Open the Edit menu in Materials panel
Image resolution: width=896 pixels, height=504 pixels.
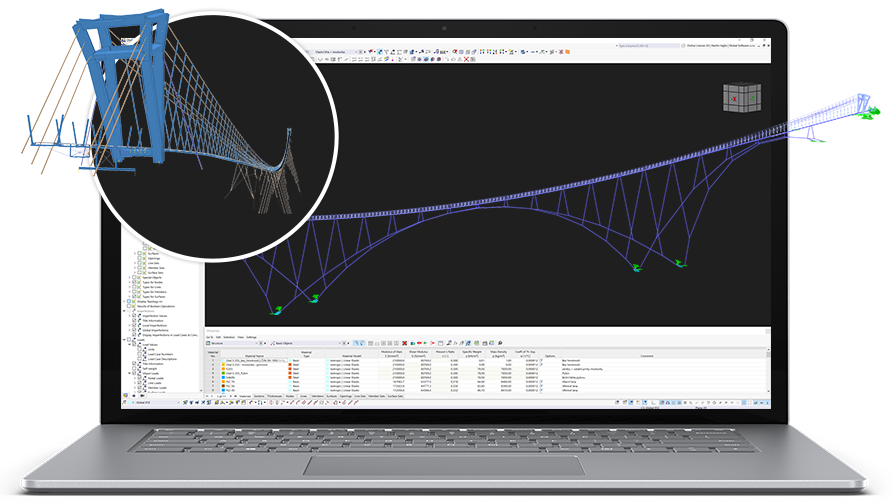tap(218, 337)
